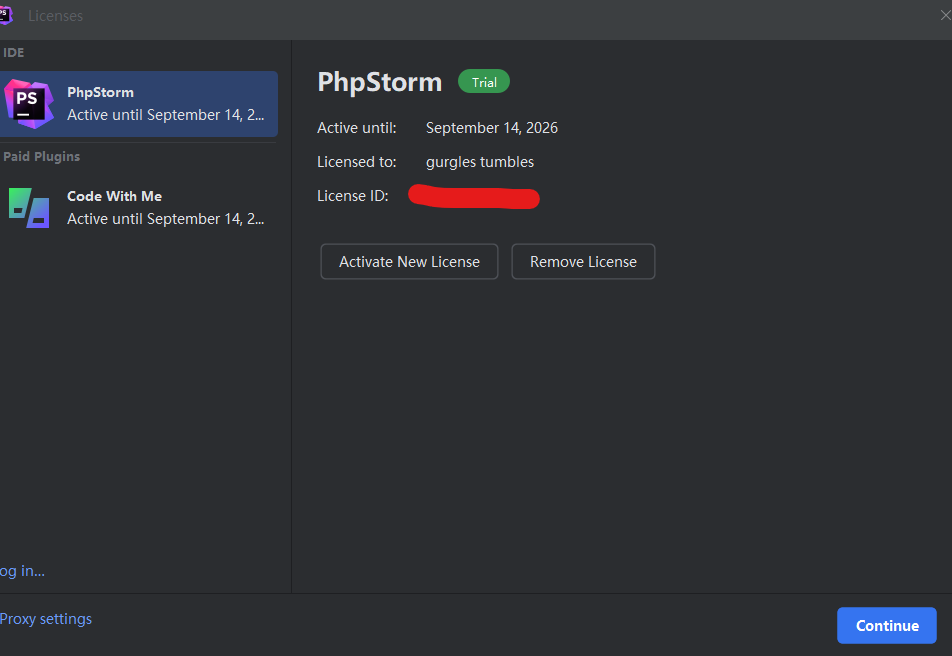Click Activate New License button
The height and width of the screenshot is (656, 952).
point(409,262)
